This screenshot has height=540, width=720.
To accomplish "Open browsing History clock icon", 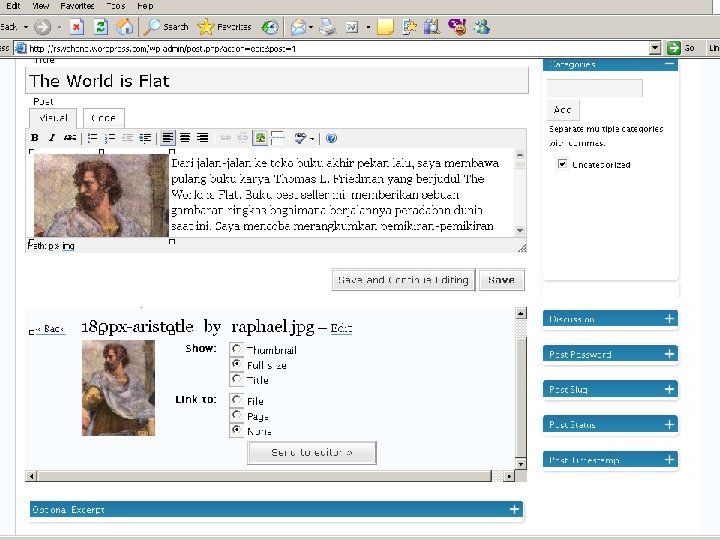I will click(270, 27).
